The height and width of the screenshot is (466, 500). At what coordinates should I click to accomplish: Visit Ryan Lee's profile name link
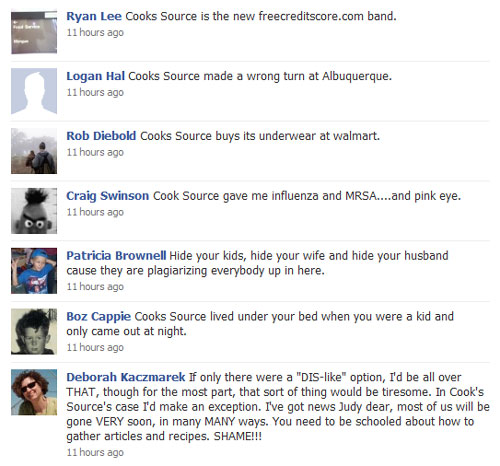tap(94, 16)
